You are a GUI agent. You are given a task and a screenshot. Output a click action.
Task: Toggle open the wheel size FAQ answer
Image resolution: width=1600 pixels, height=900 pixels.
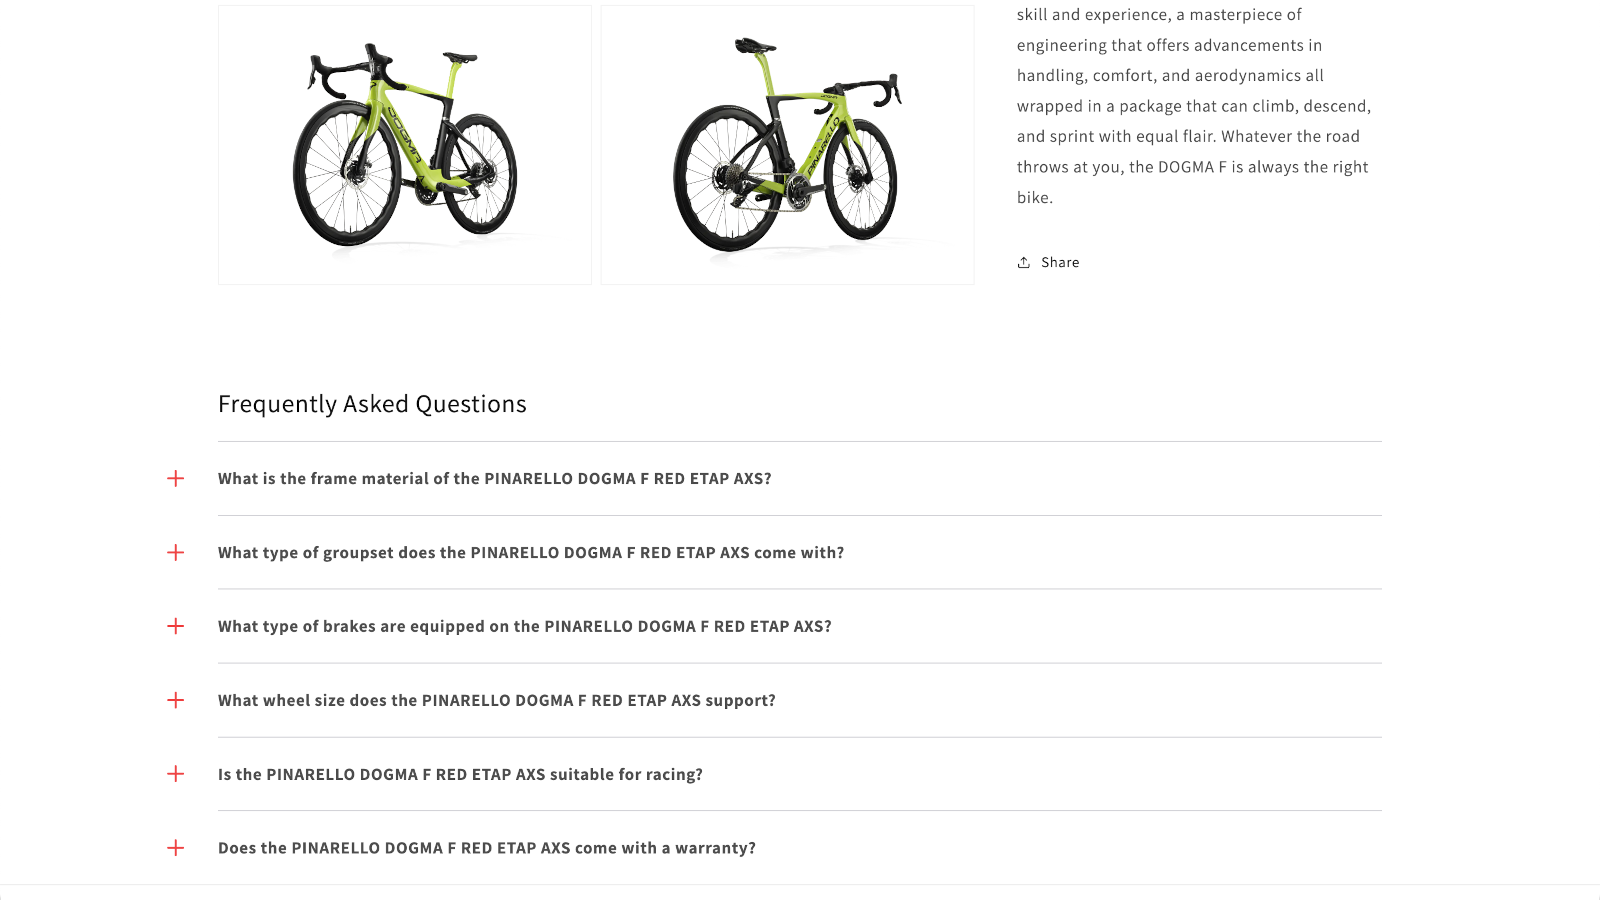497,700
